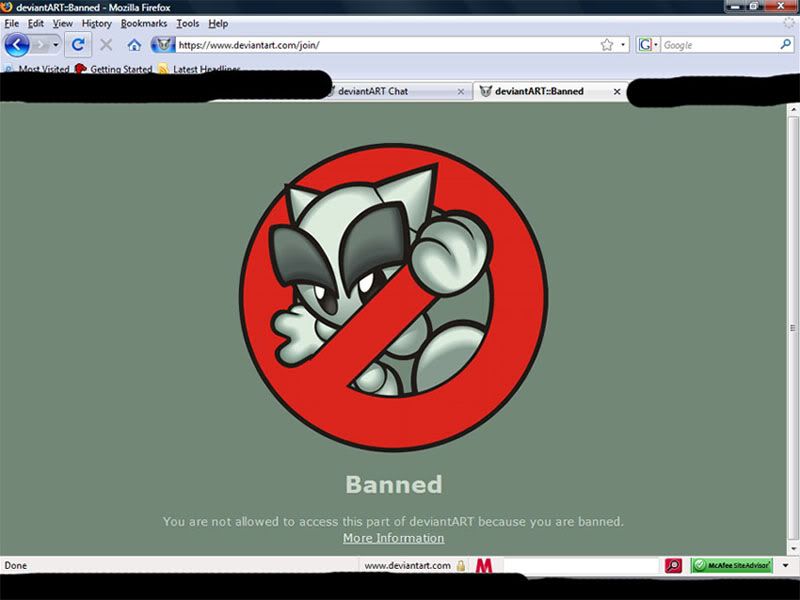Switch to the deviantART Chat tab
The height and width of the screenshot is (600, 800).
coord(396,91)
